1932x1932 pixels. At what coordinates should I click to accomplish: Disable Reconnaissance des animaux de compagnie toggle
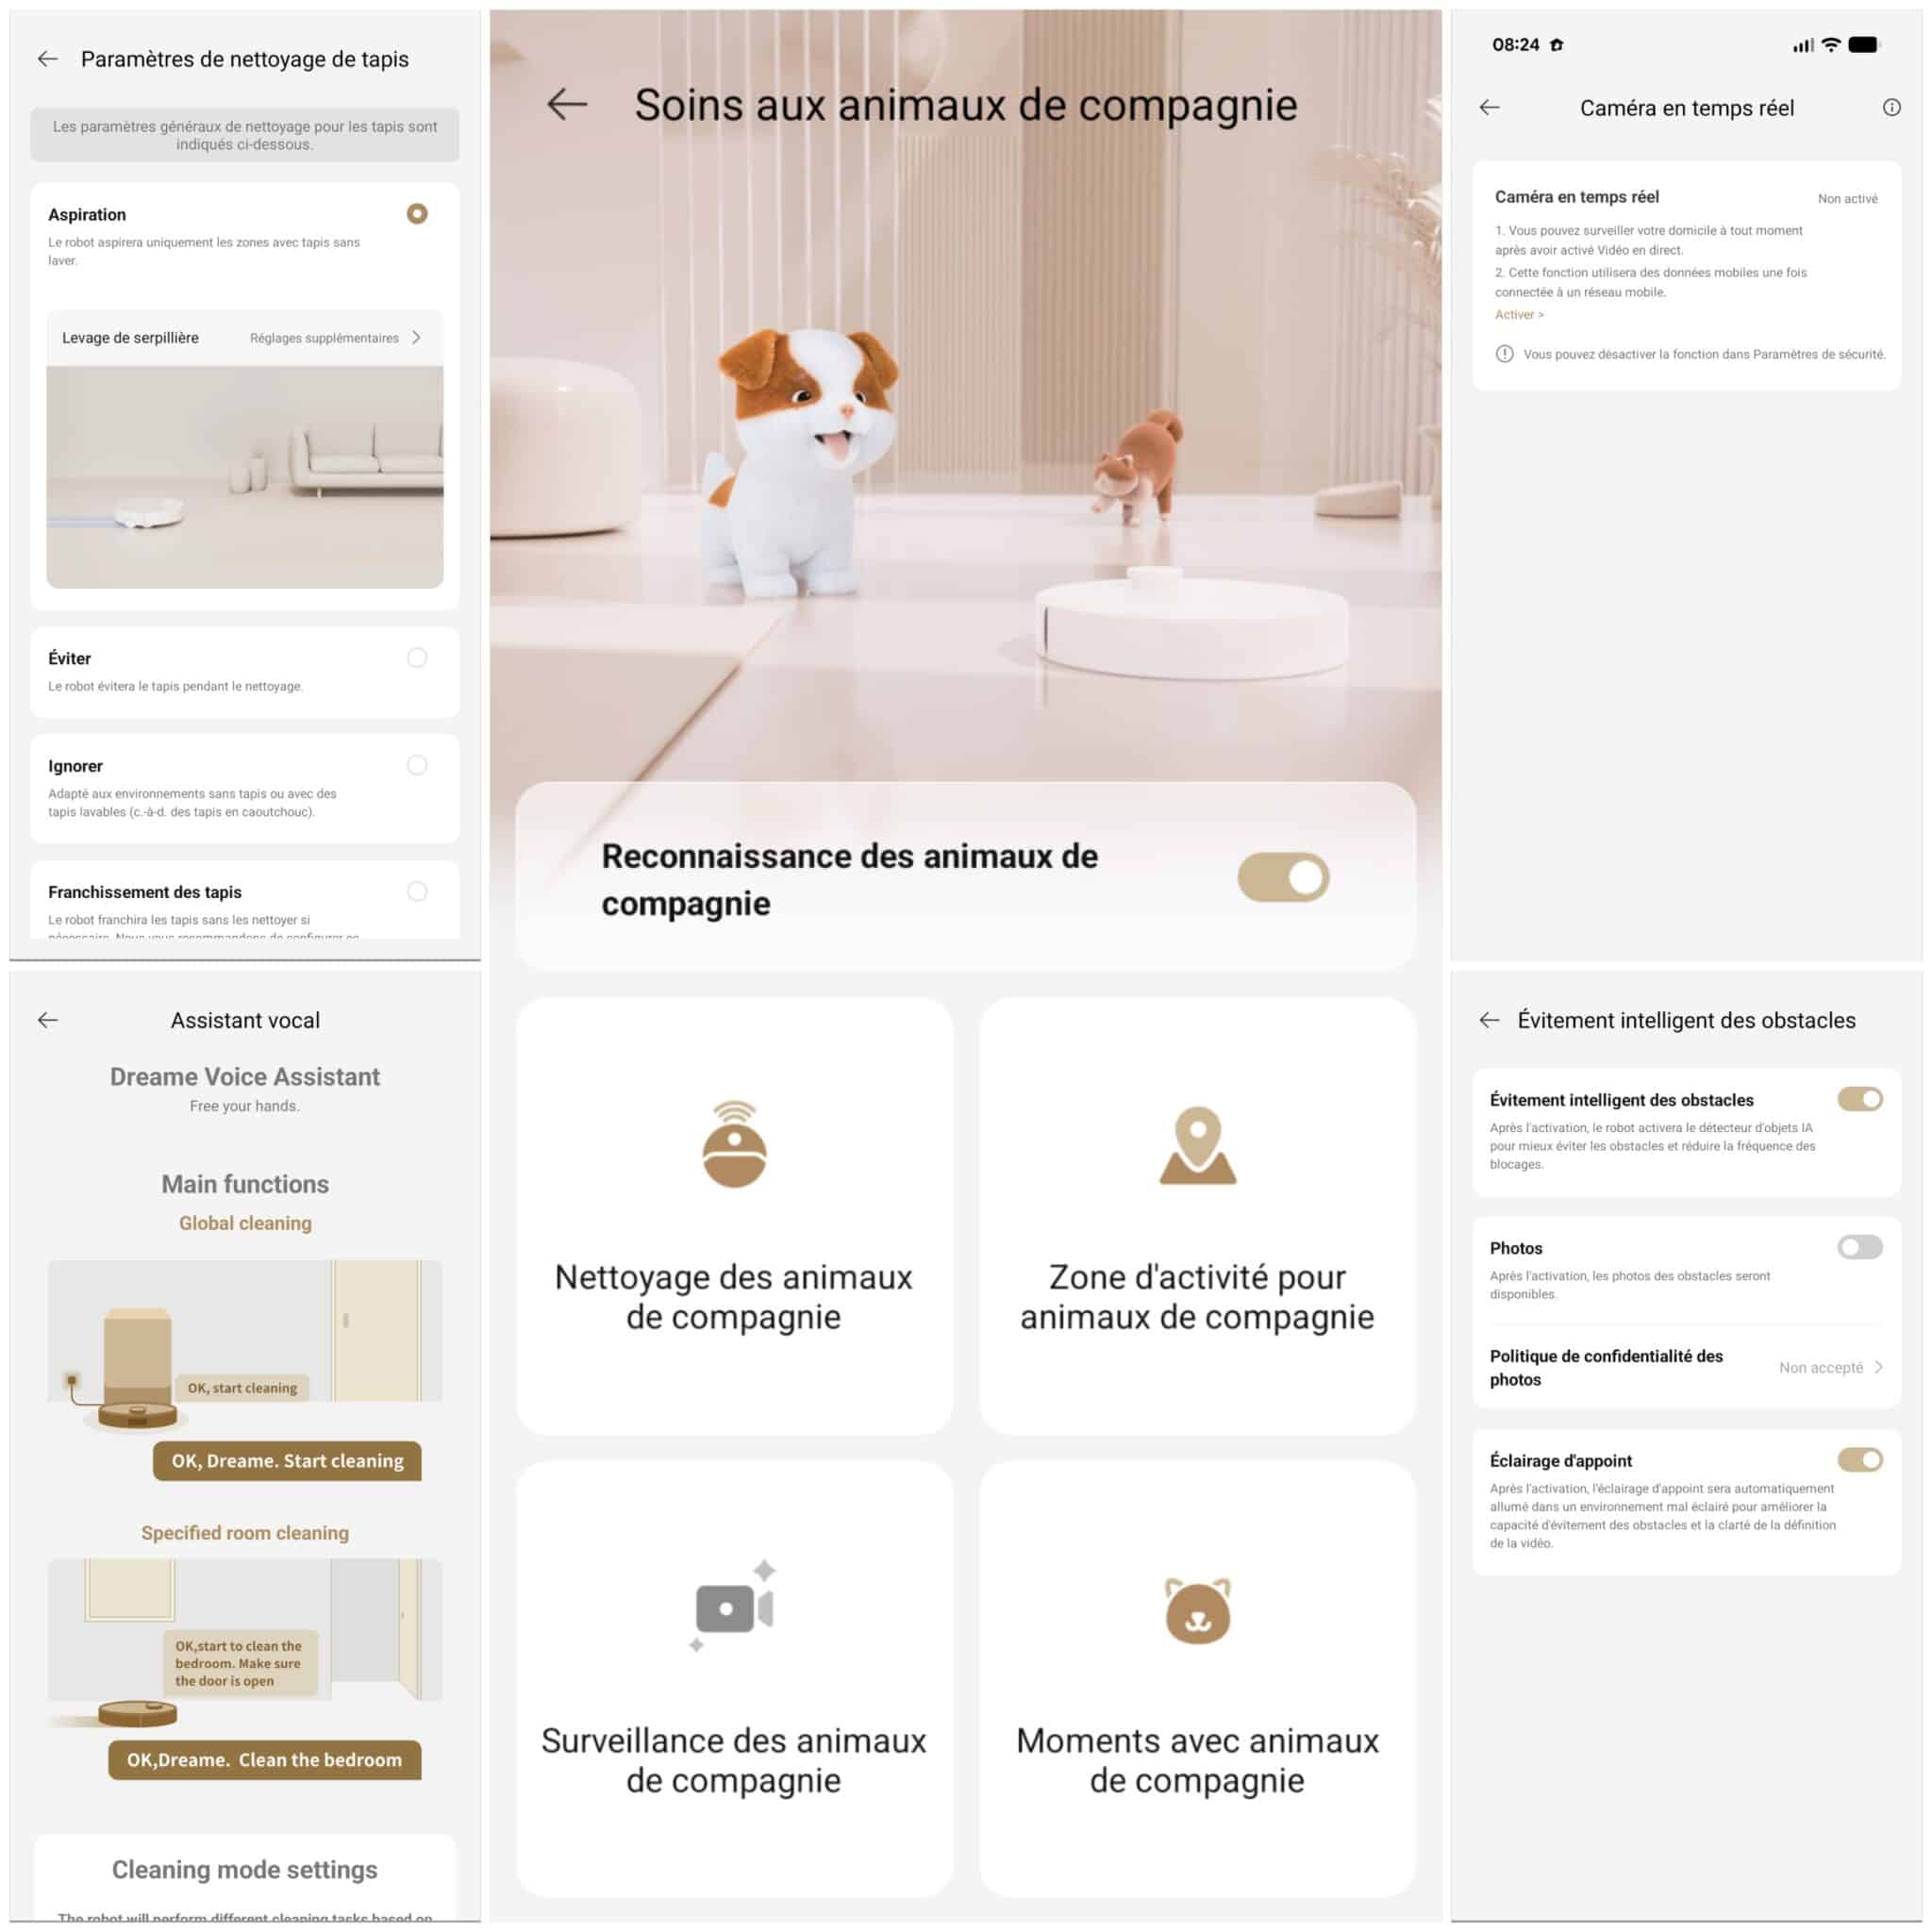pyautogui.click(x=1283, y=877)
